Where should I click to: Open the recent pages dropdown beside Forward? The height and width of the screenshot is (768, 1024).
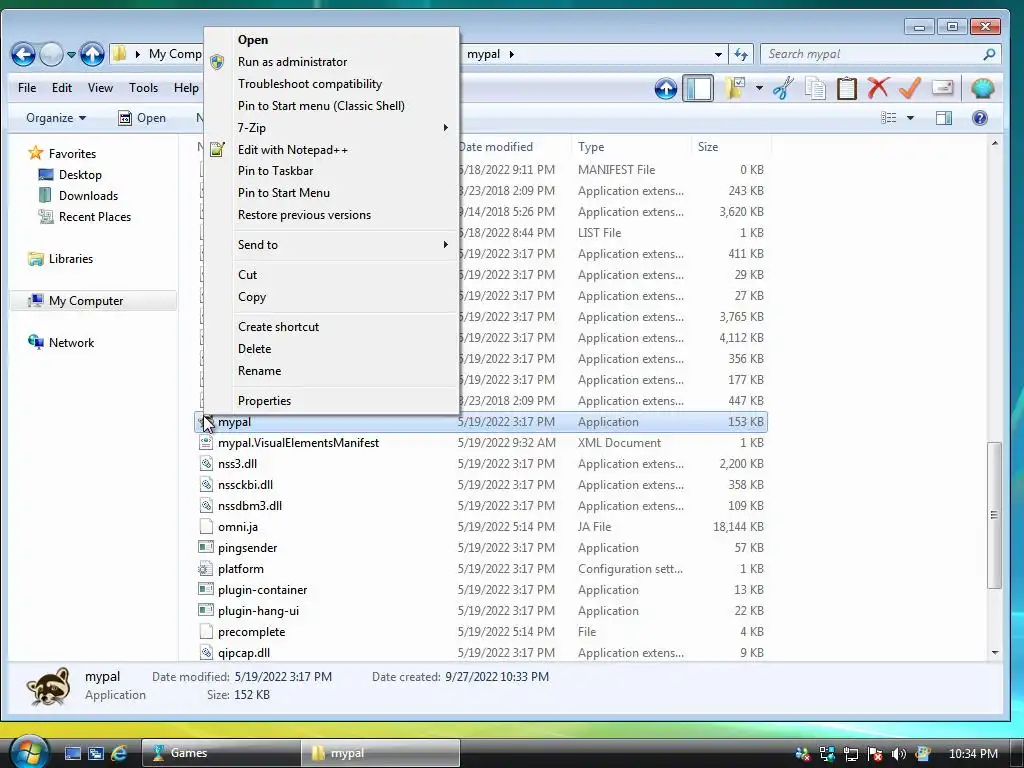point(71,55)
